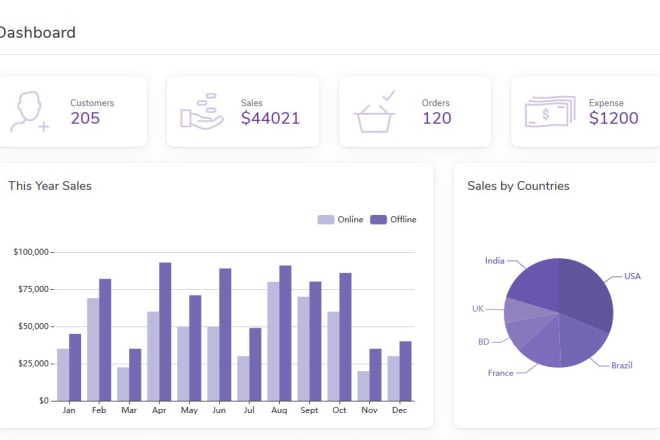This screenshot has height=440, width=660.
Task: Click the Expense value $1200
Action: point(614,118)
